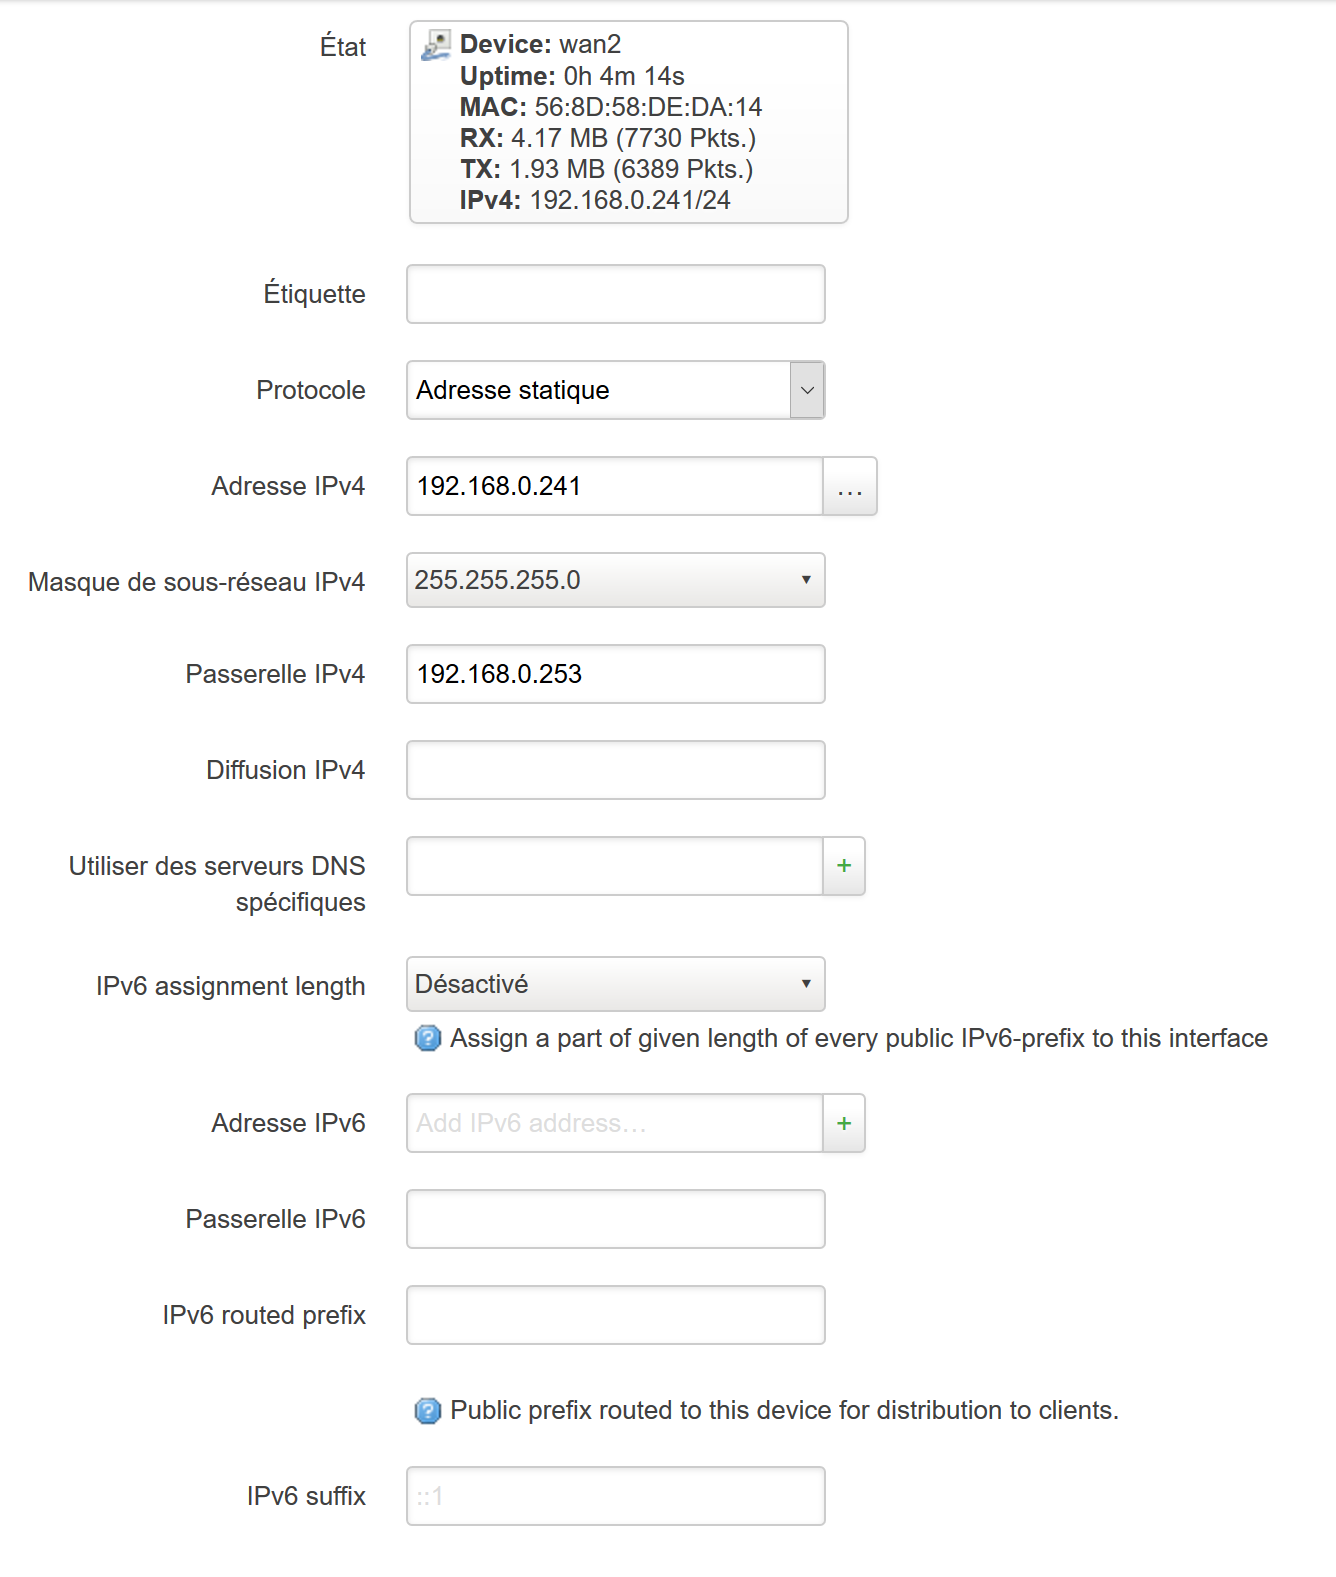Click the empty Diffusion IPv4 field
The width and height of the screenshot is (1336, 1577).
(614, 769)
